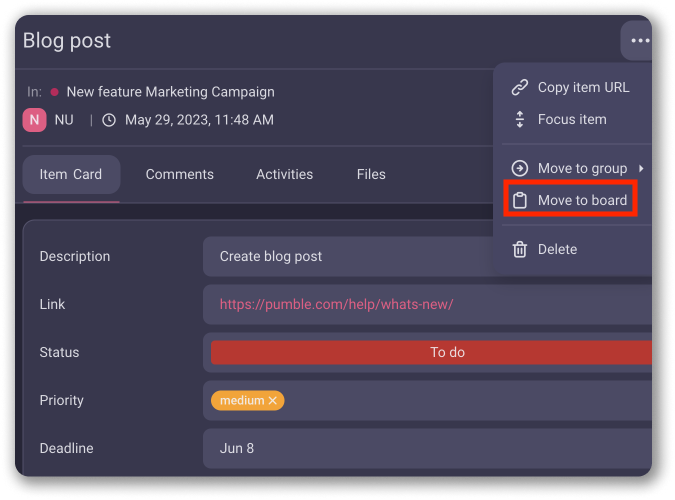Switch to the Comments tab
675x500 pixels.
[179, 174]
